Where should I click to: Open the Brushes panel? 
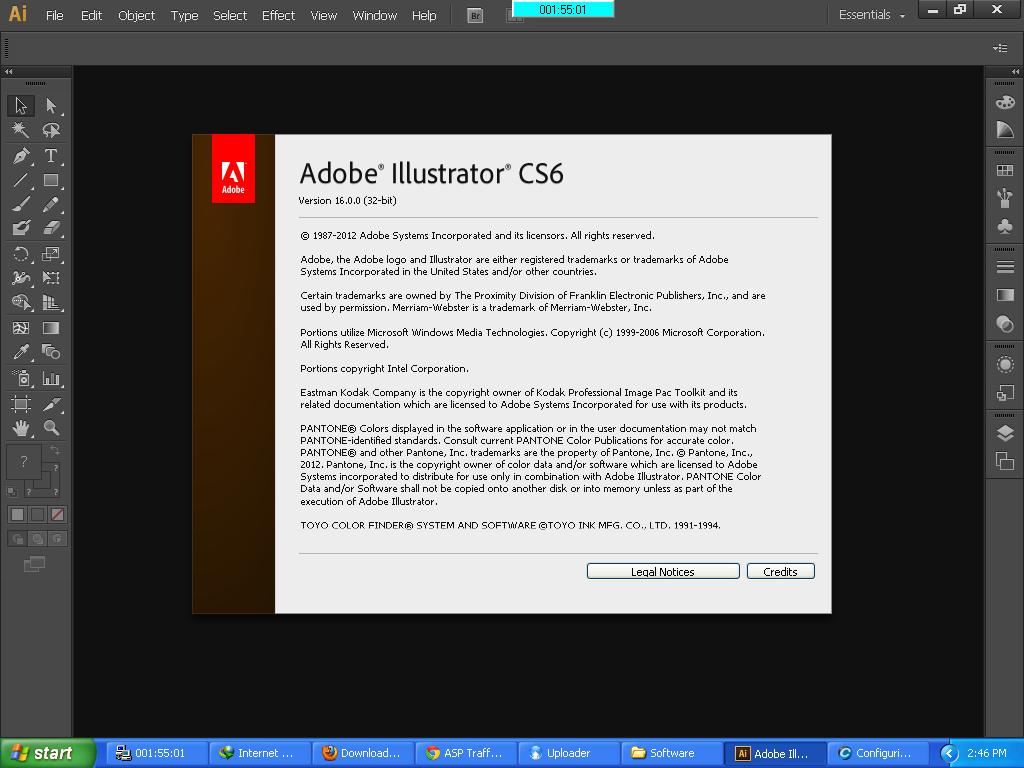pyautogui.click(x=1005, y=198)
